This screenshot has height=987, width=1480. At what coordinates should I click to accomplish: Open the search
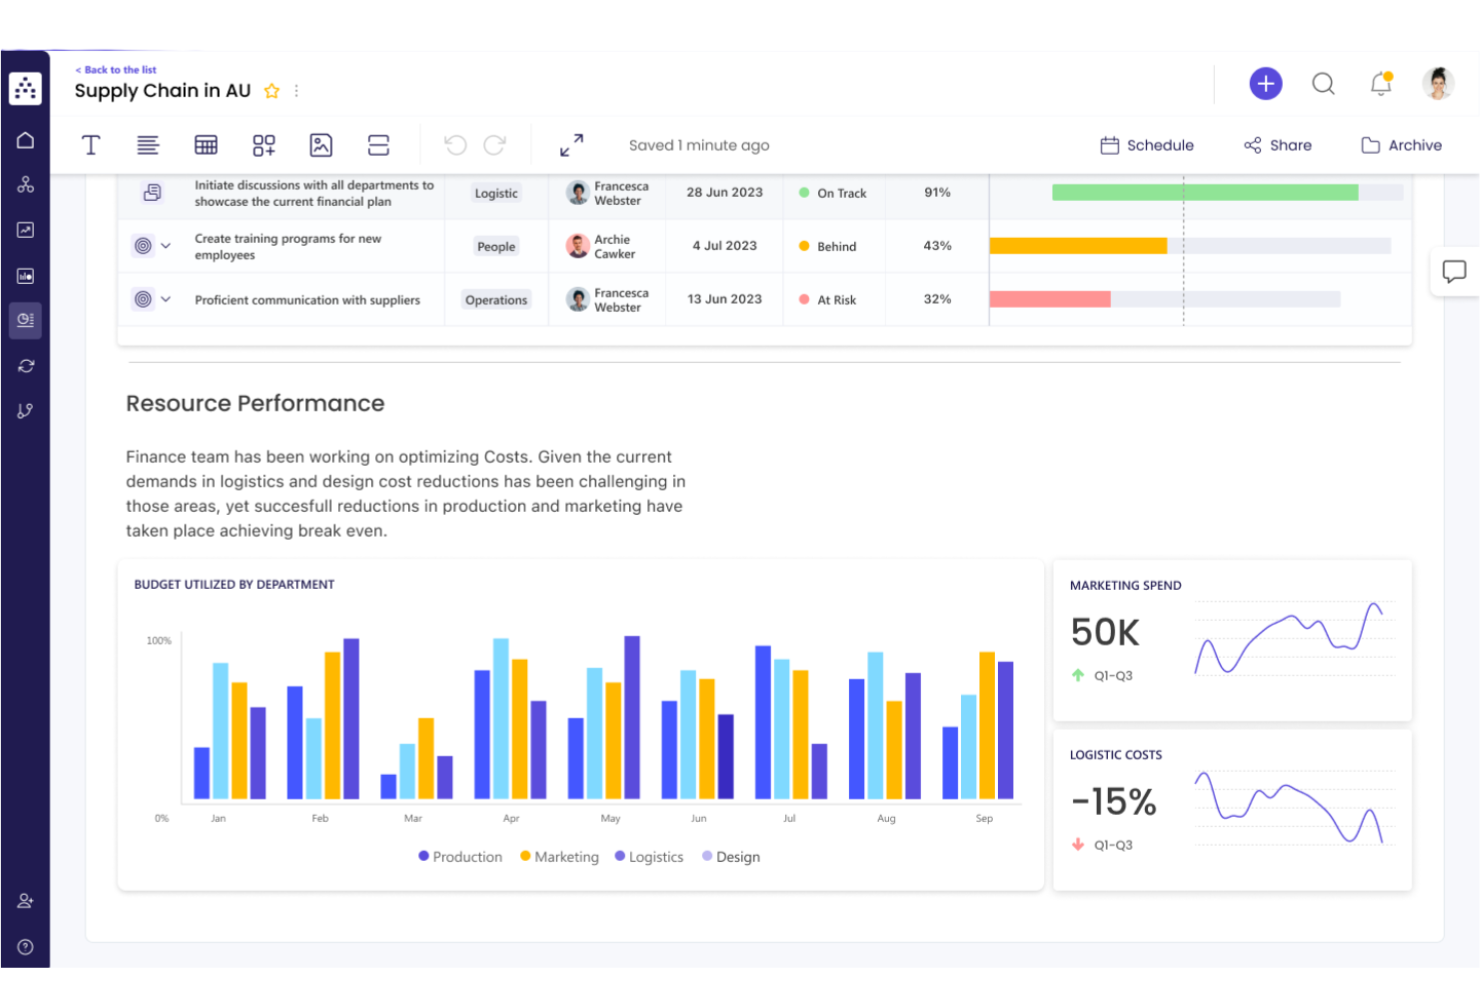(x=1323, y=84)
